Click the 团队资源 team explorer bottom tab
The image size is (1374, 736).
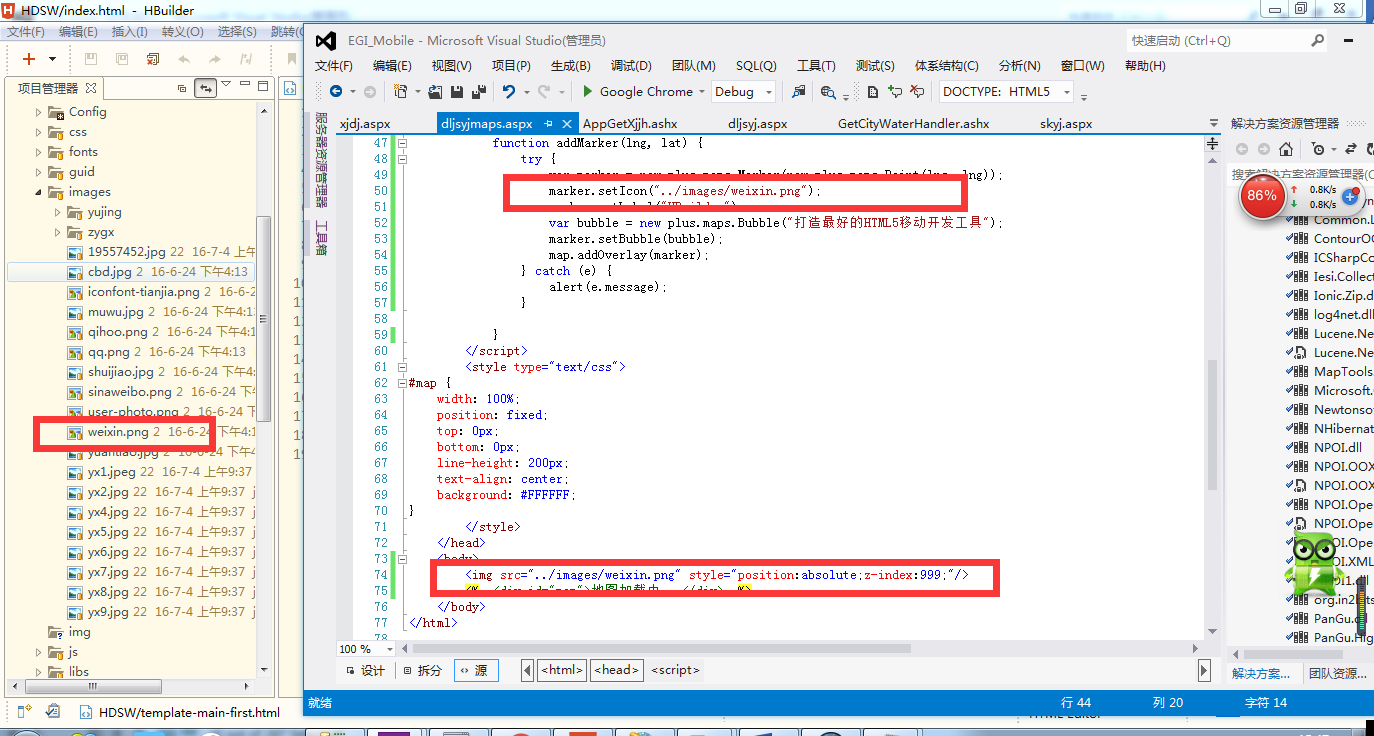pos(1338,674)
